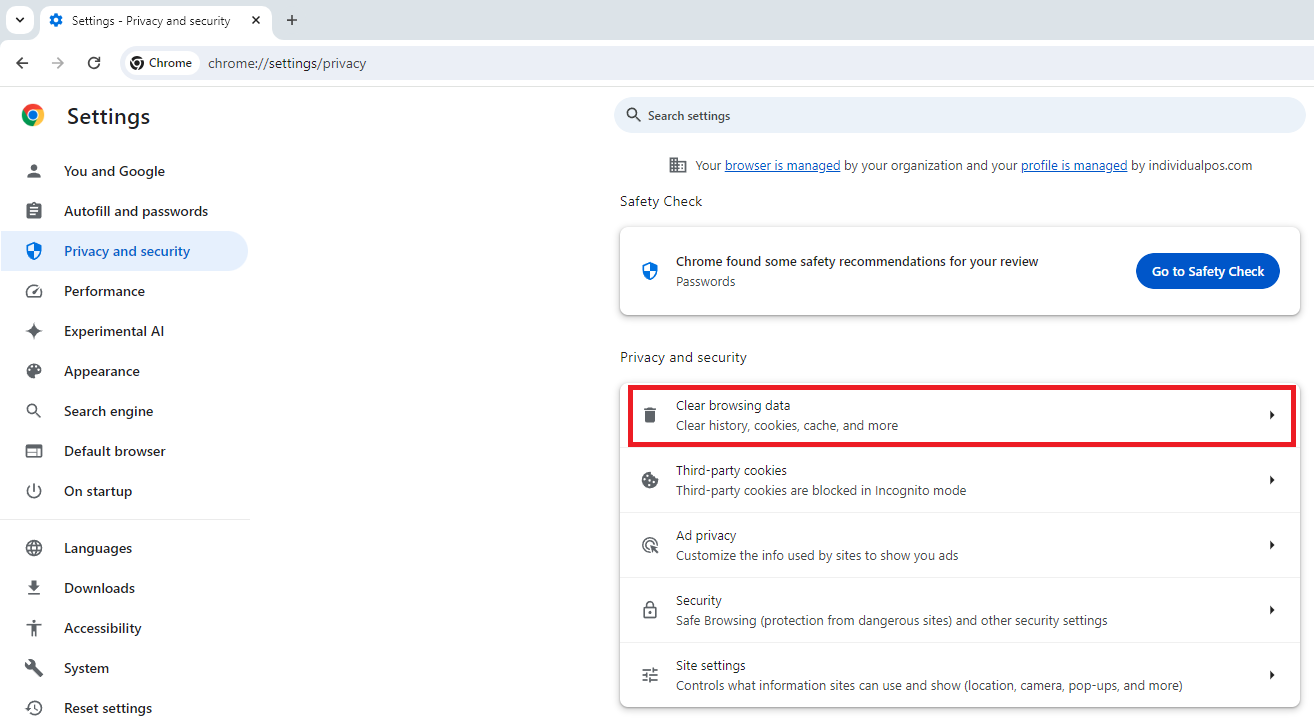Click the Autofill and passwords clipboard icon
This screenshot has height=719, width=1314.
point(34,211)
